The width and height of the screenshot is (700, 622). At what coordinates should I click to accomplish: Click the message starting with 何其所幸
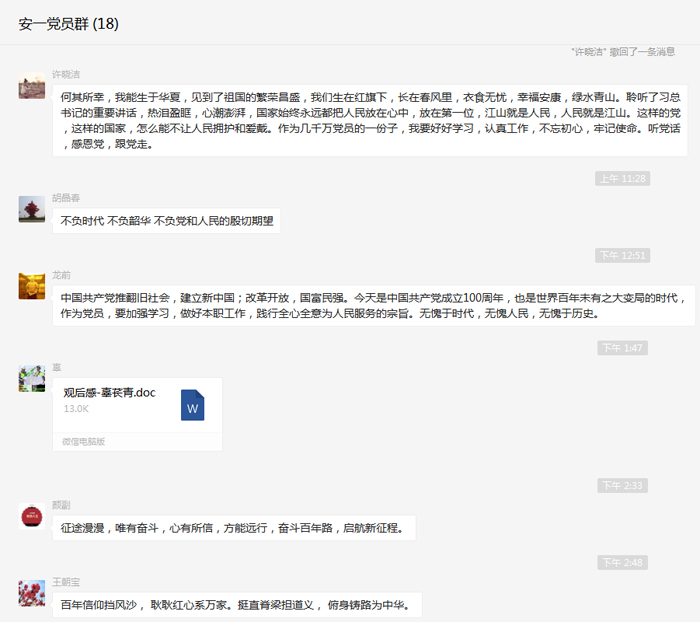click(370, 121)
